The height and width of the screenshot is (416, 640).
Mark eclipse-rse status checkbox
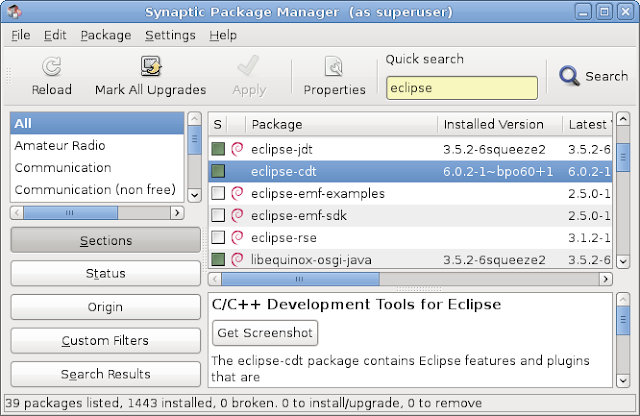pyautogui.click(x=218, y=237)
